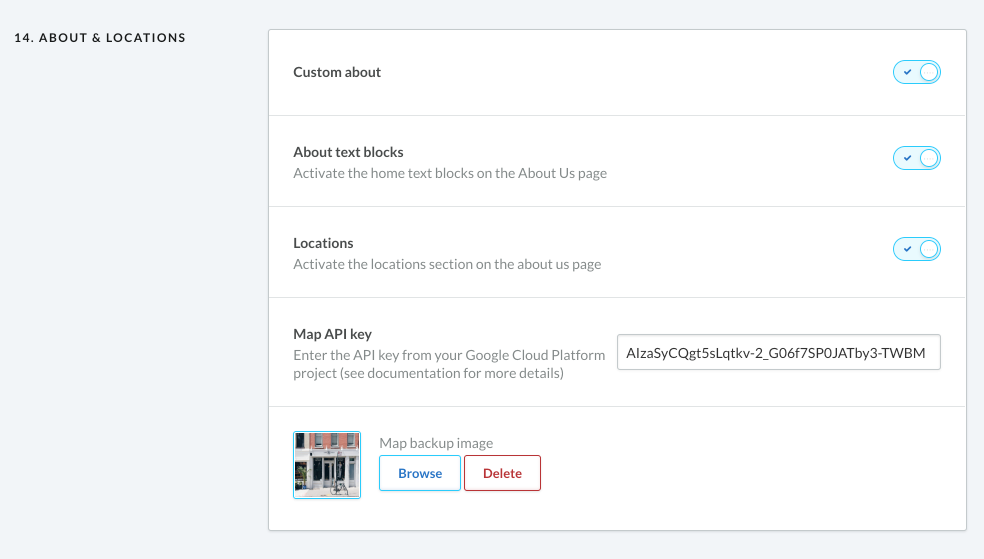Screen dimensions: 984x559
Task: Open the Map backup image thumbnail
Action: pyautogui.click(x=327, y=465)
